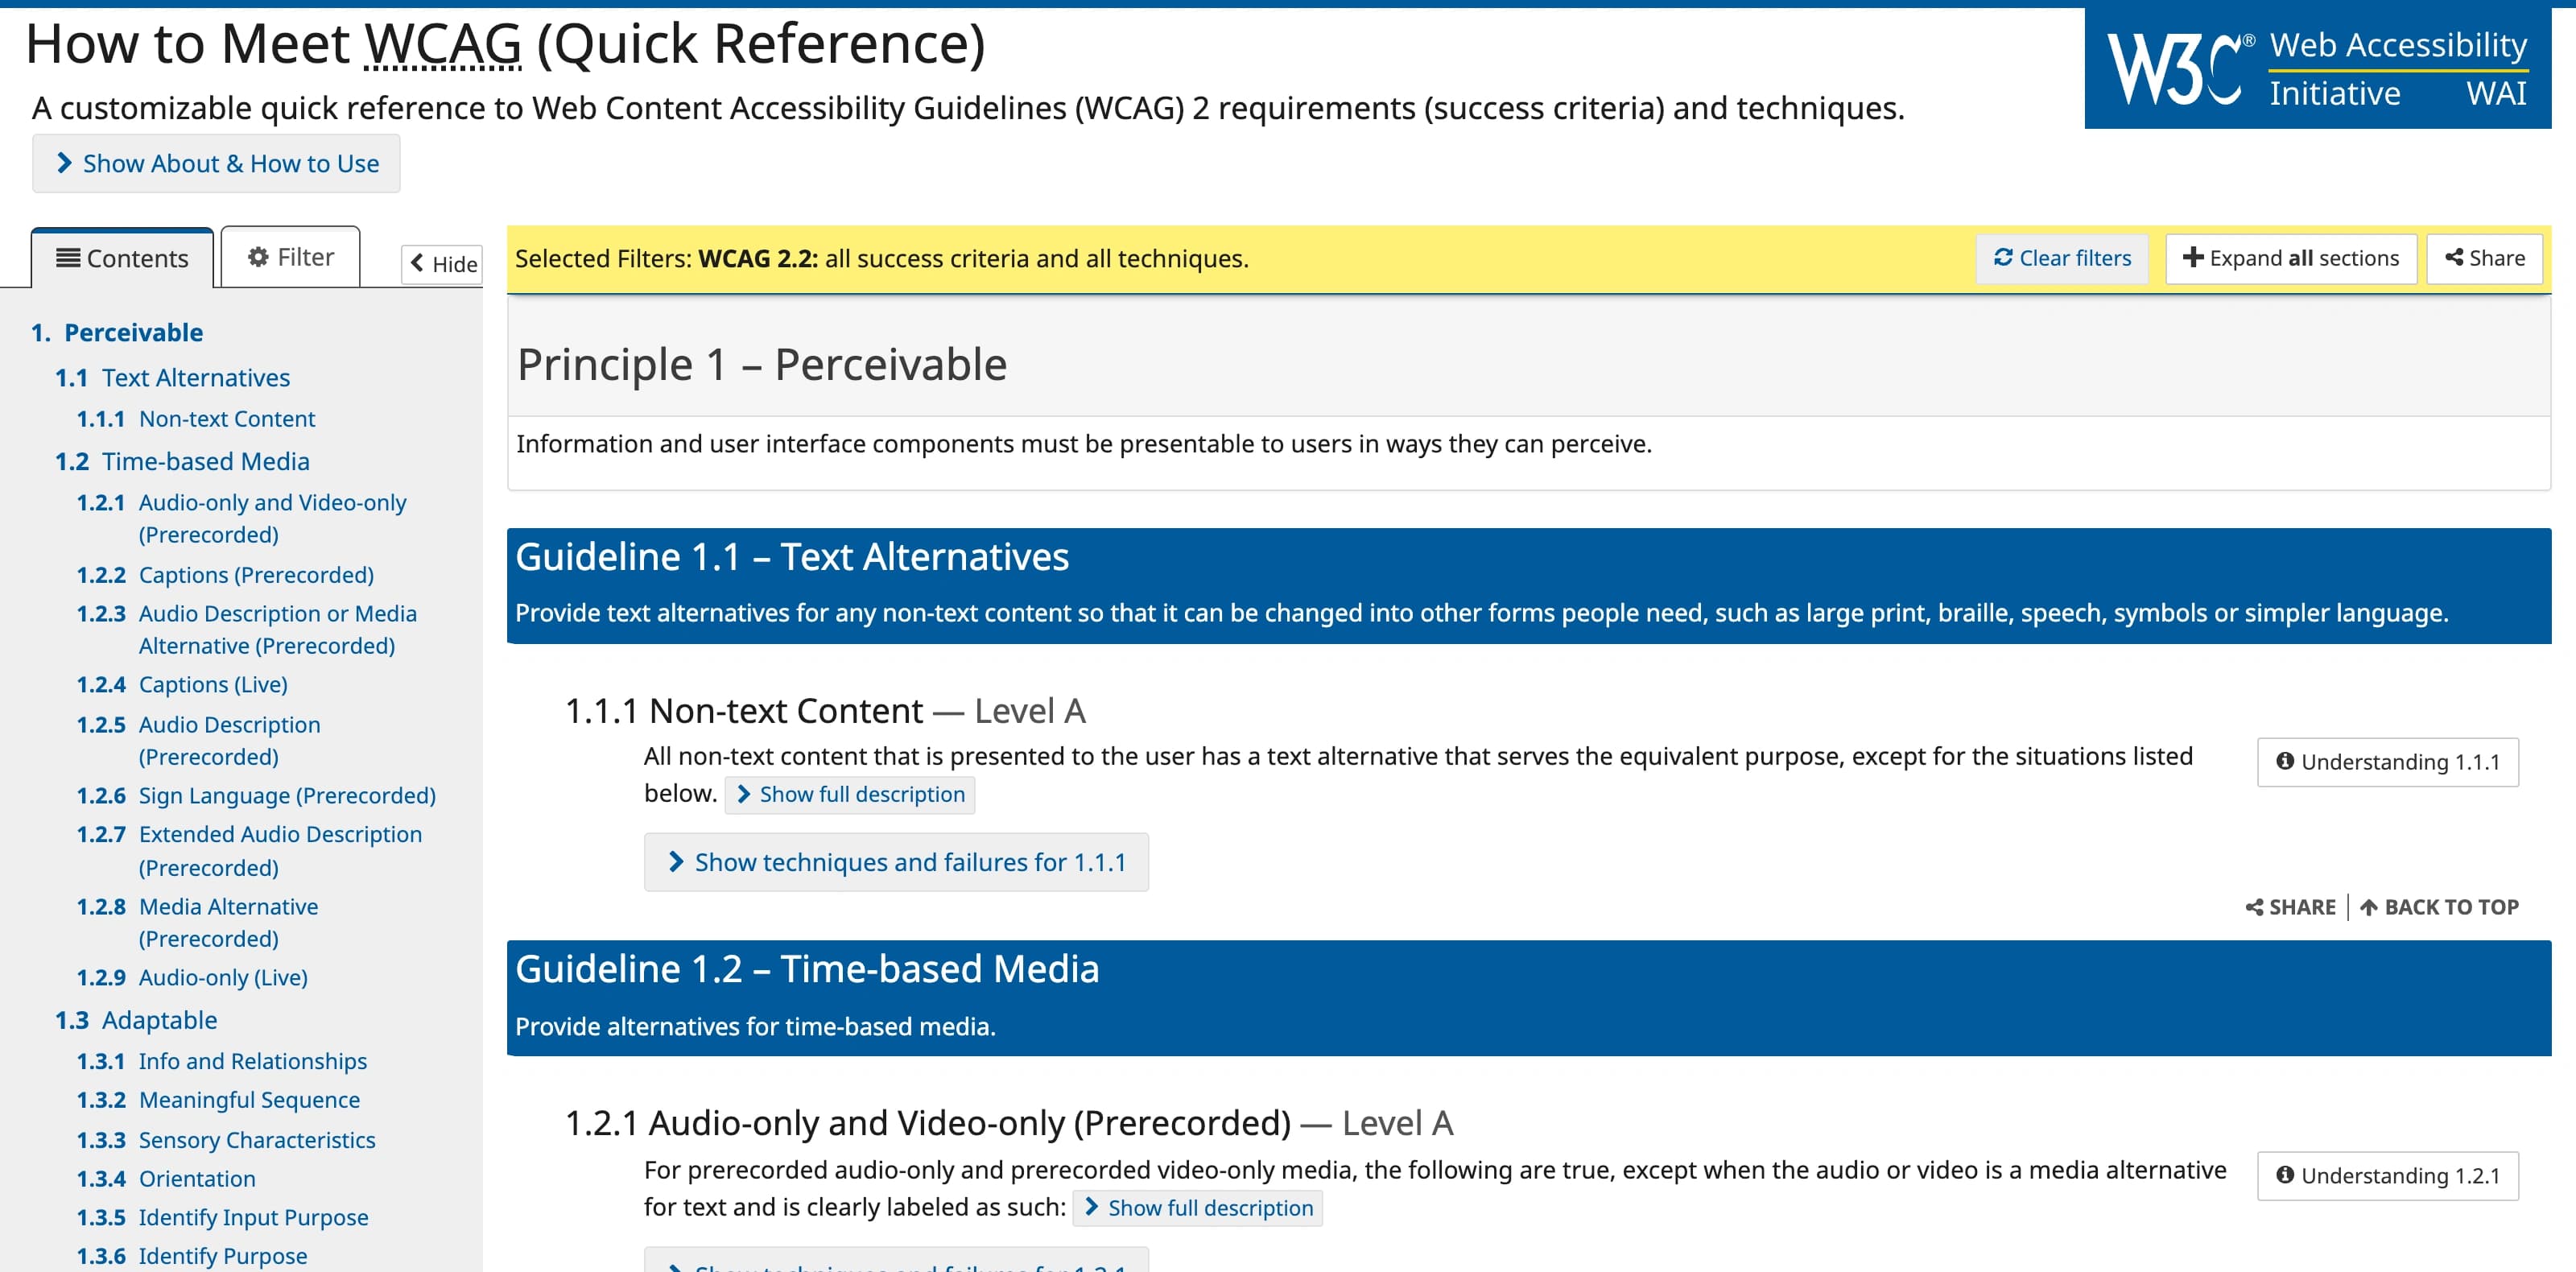
Task: Click the Web Accessibility Initiative WAI logo text
Action: (x=2397, y=68)
